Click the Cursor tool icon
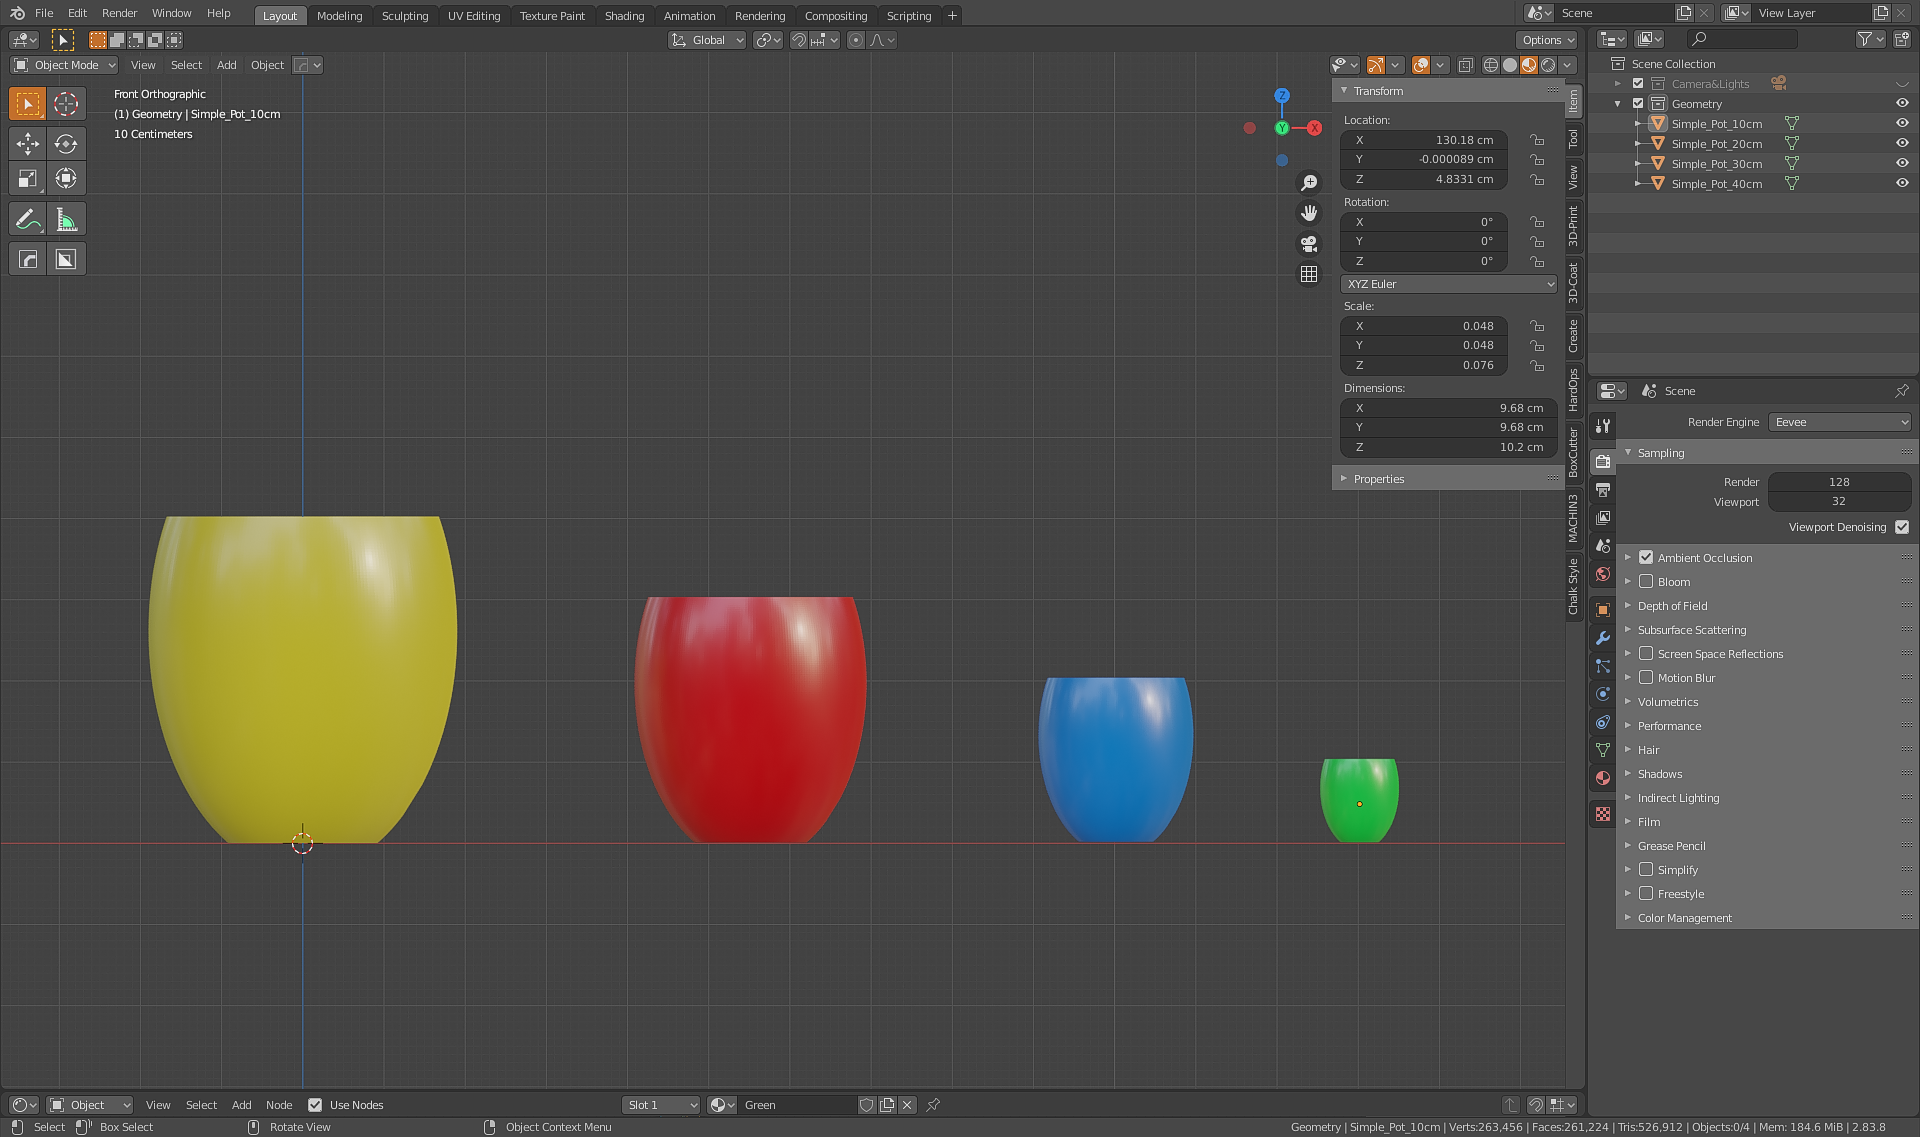 click(x=66, y=103)
